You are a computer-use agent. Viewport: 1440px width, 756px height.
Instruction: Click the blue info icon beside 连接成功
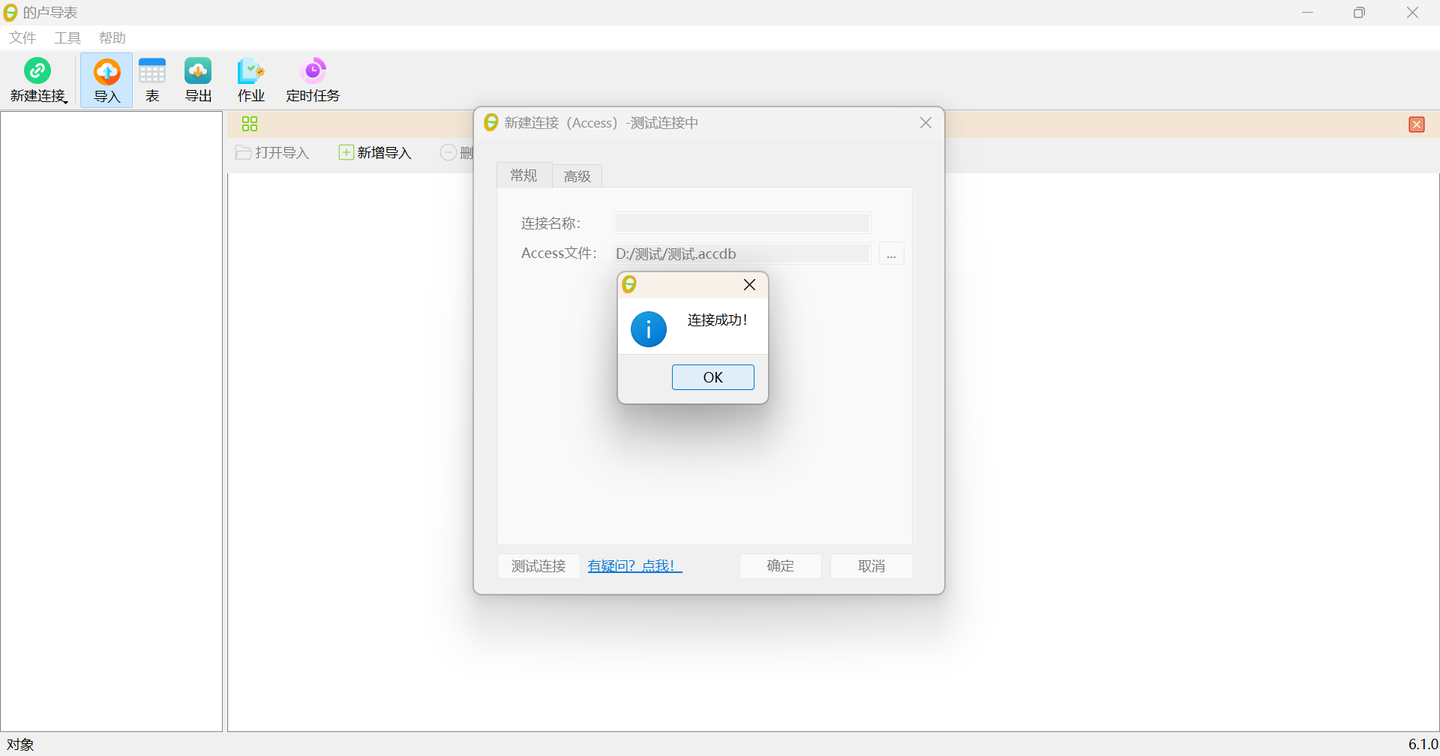point(648,328)
